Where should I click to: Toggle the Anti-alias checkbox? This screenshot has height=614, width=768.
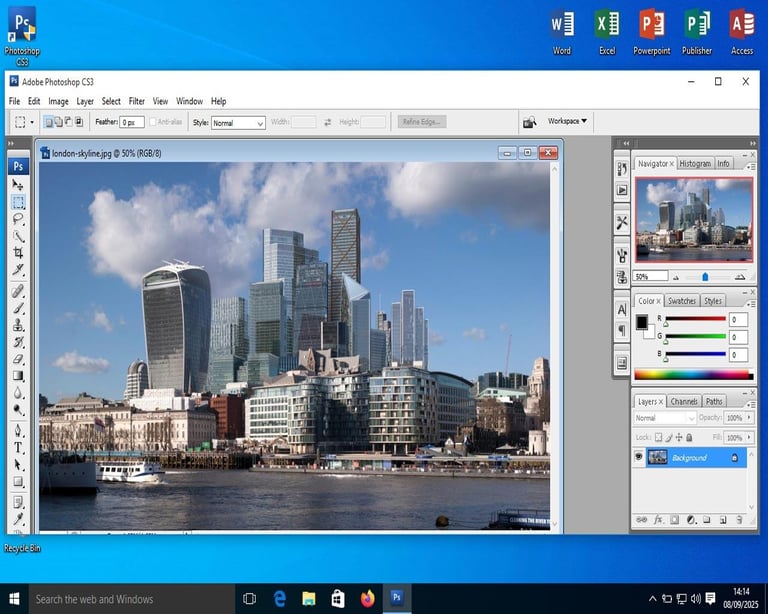152,121
